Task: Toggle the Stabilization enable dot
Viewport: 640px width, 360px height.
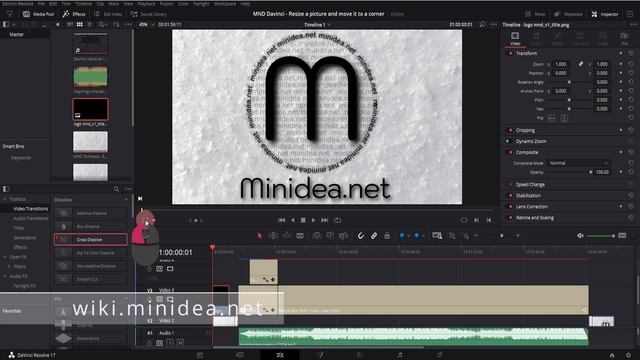Action: click(x=510, y=196)
